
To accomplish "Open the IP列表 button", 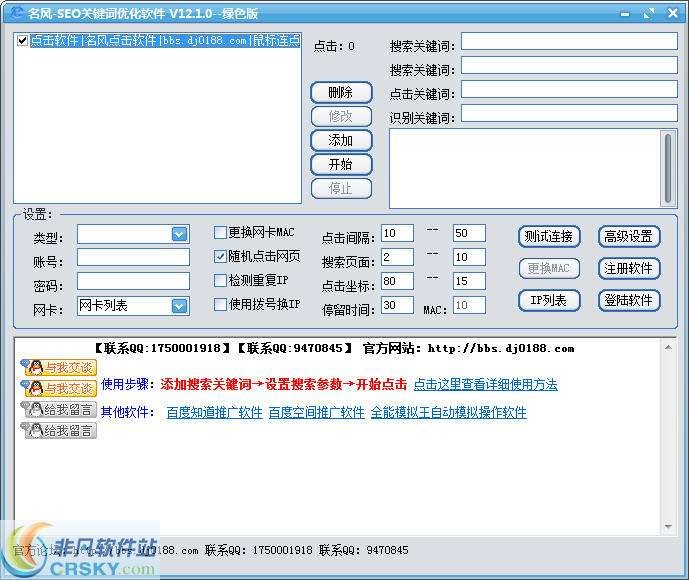I will (549, 301).
